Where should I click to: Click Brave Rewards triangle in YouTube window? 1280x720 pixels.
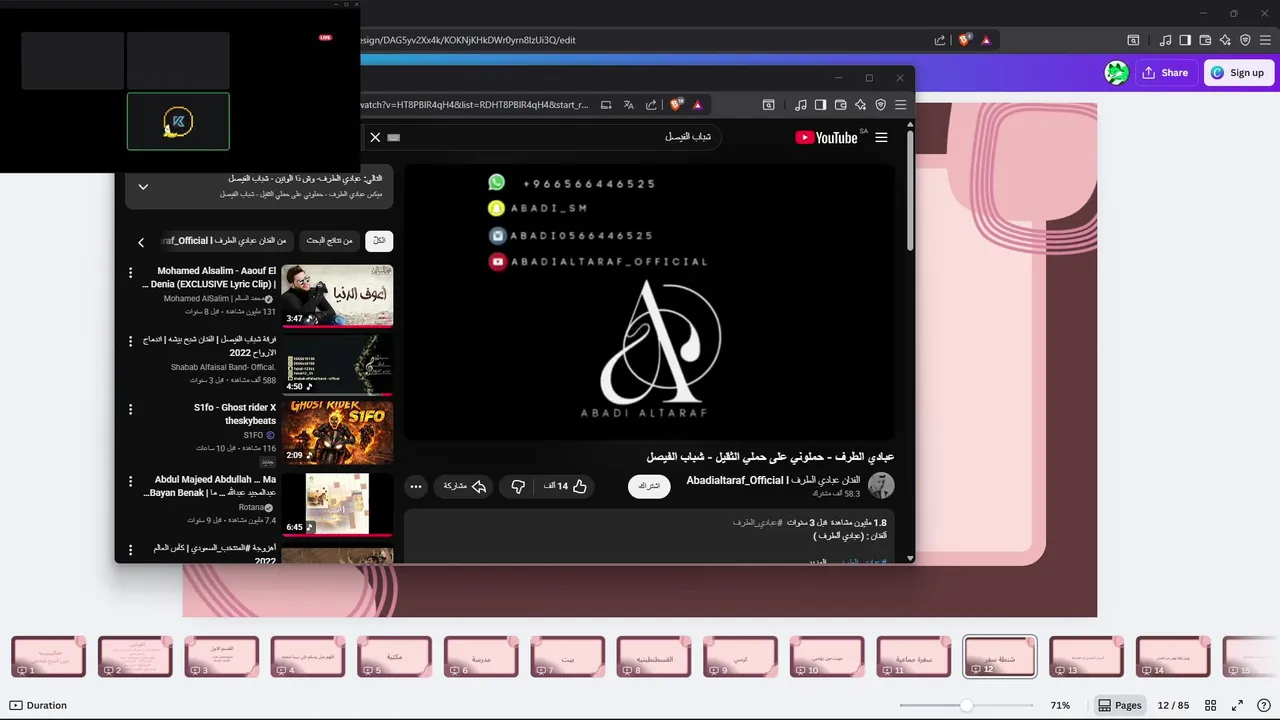tap(697, 104)
